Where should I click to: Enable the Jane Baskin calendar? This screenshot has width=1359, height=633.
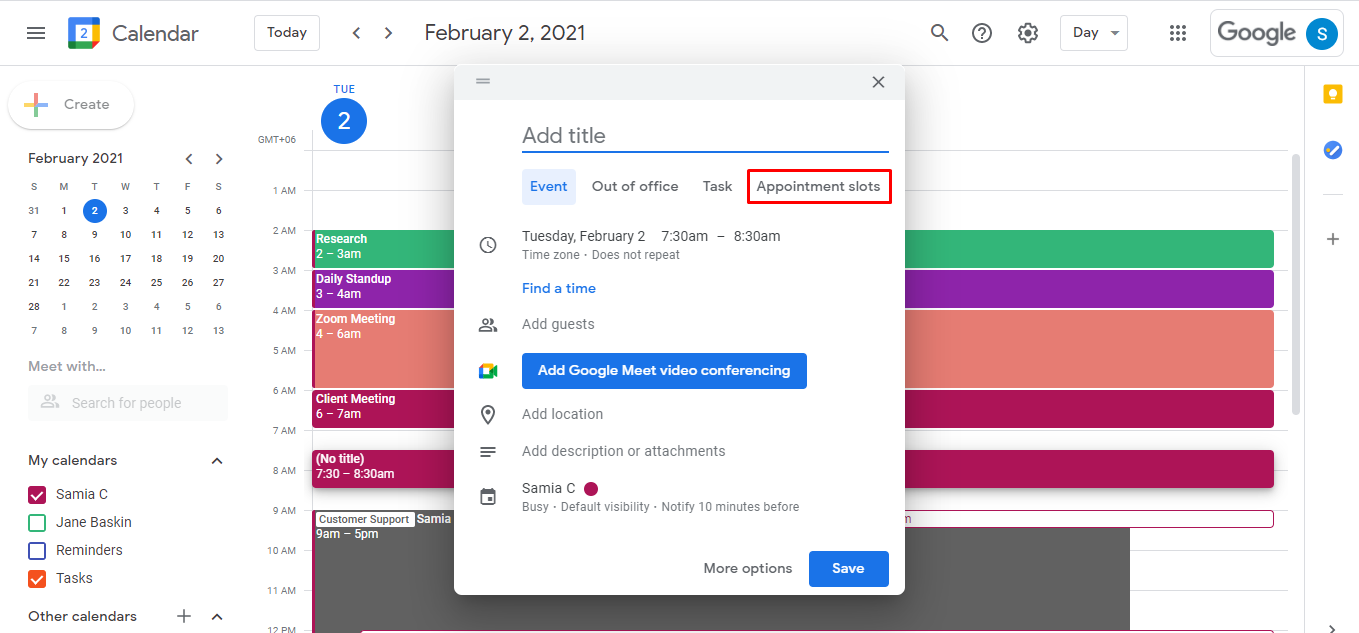click(x=37, y=522)
